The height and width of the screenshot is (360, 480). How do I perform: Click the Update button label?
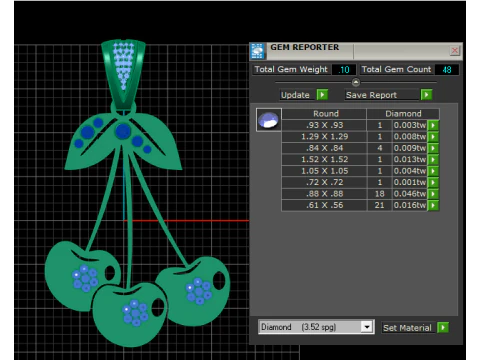coord(295,95)
